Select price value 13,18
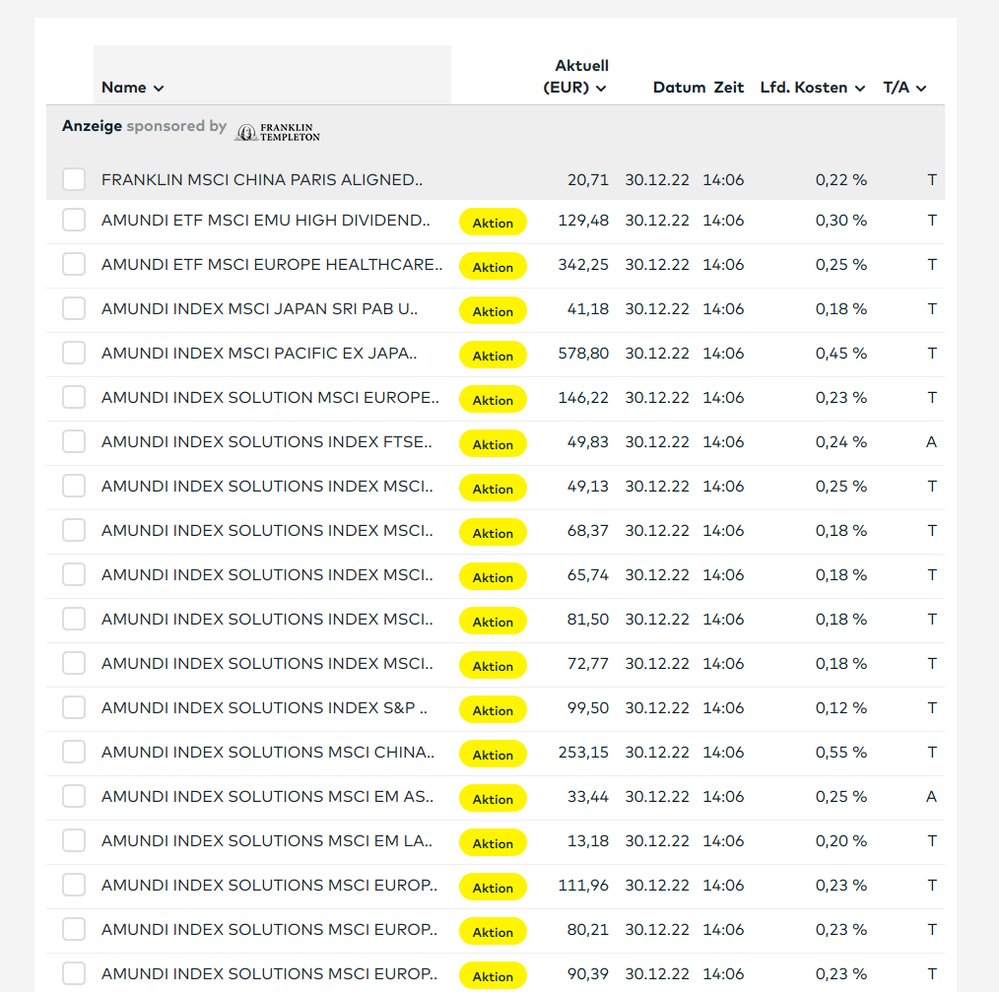The image size is (999, 992). [x=588, y=840]
